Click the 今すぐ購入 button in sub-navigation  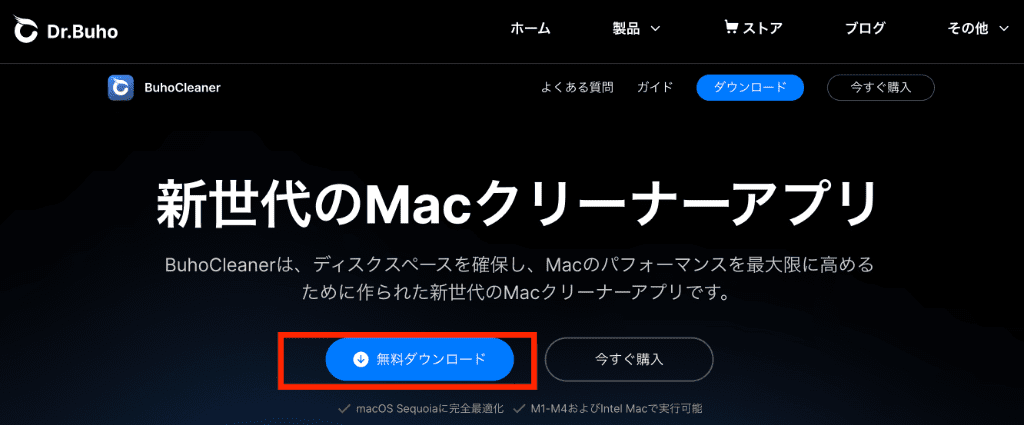[880, 87]
